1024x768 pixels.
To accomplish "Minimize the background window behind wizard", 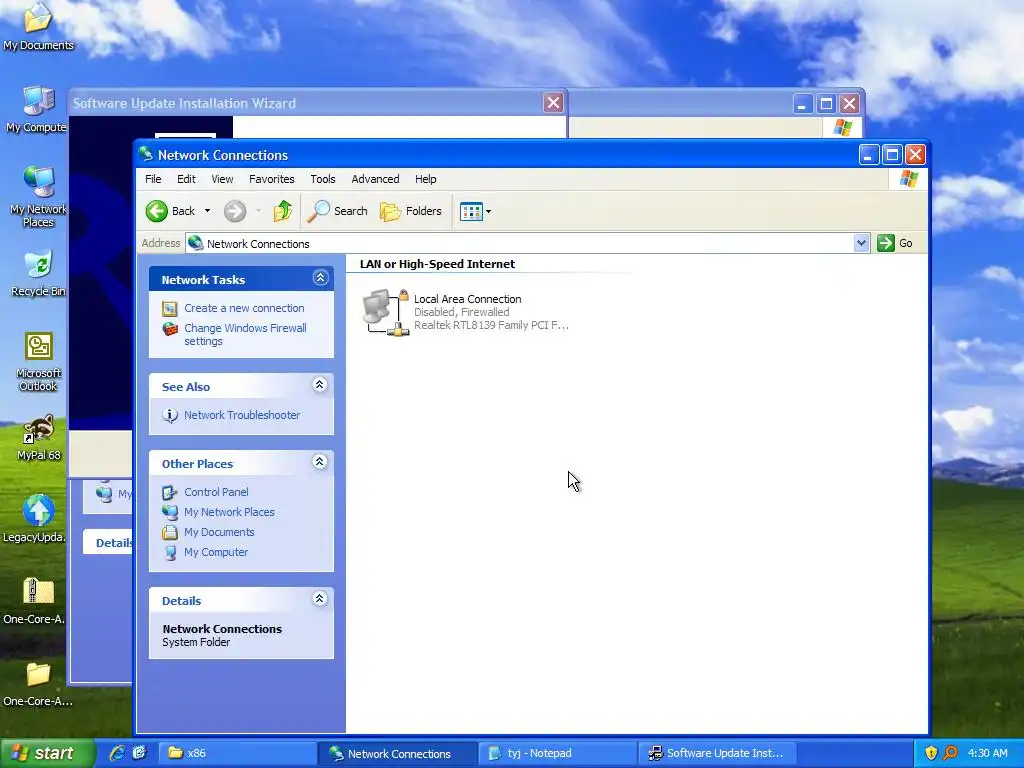I will 803,103.
